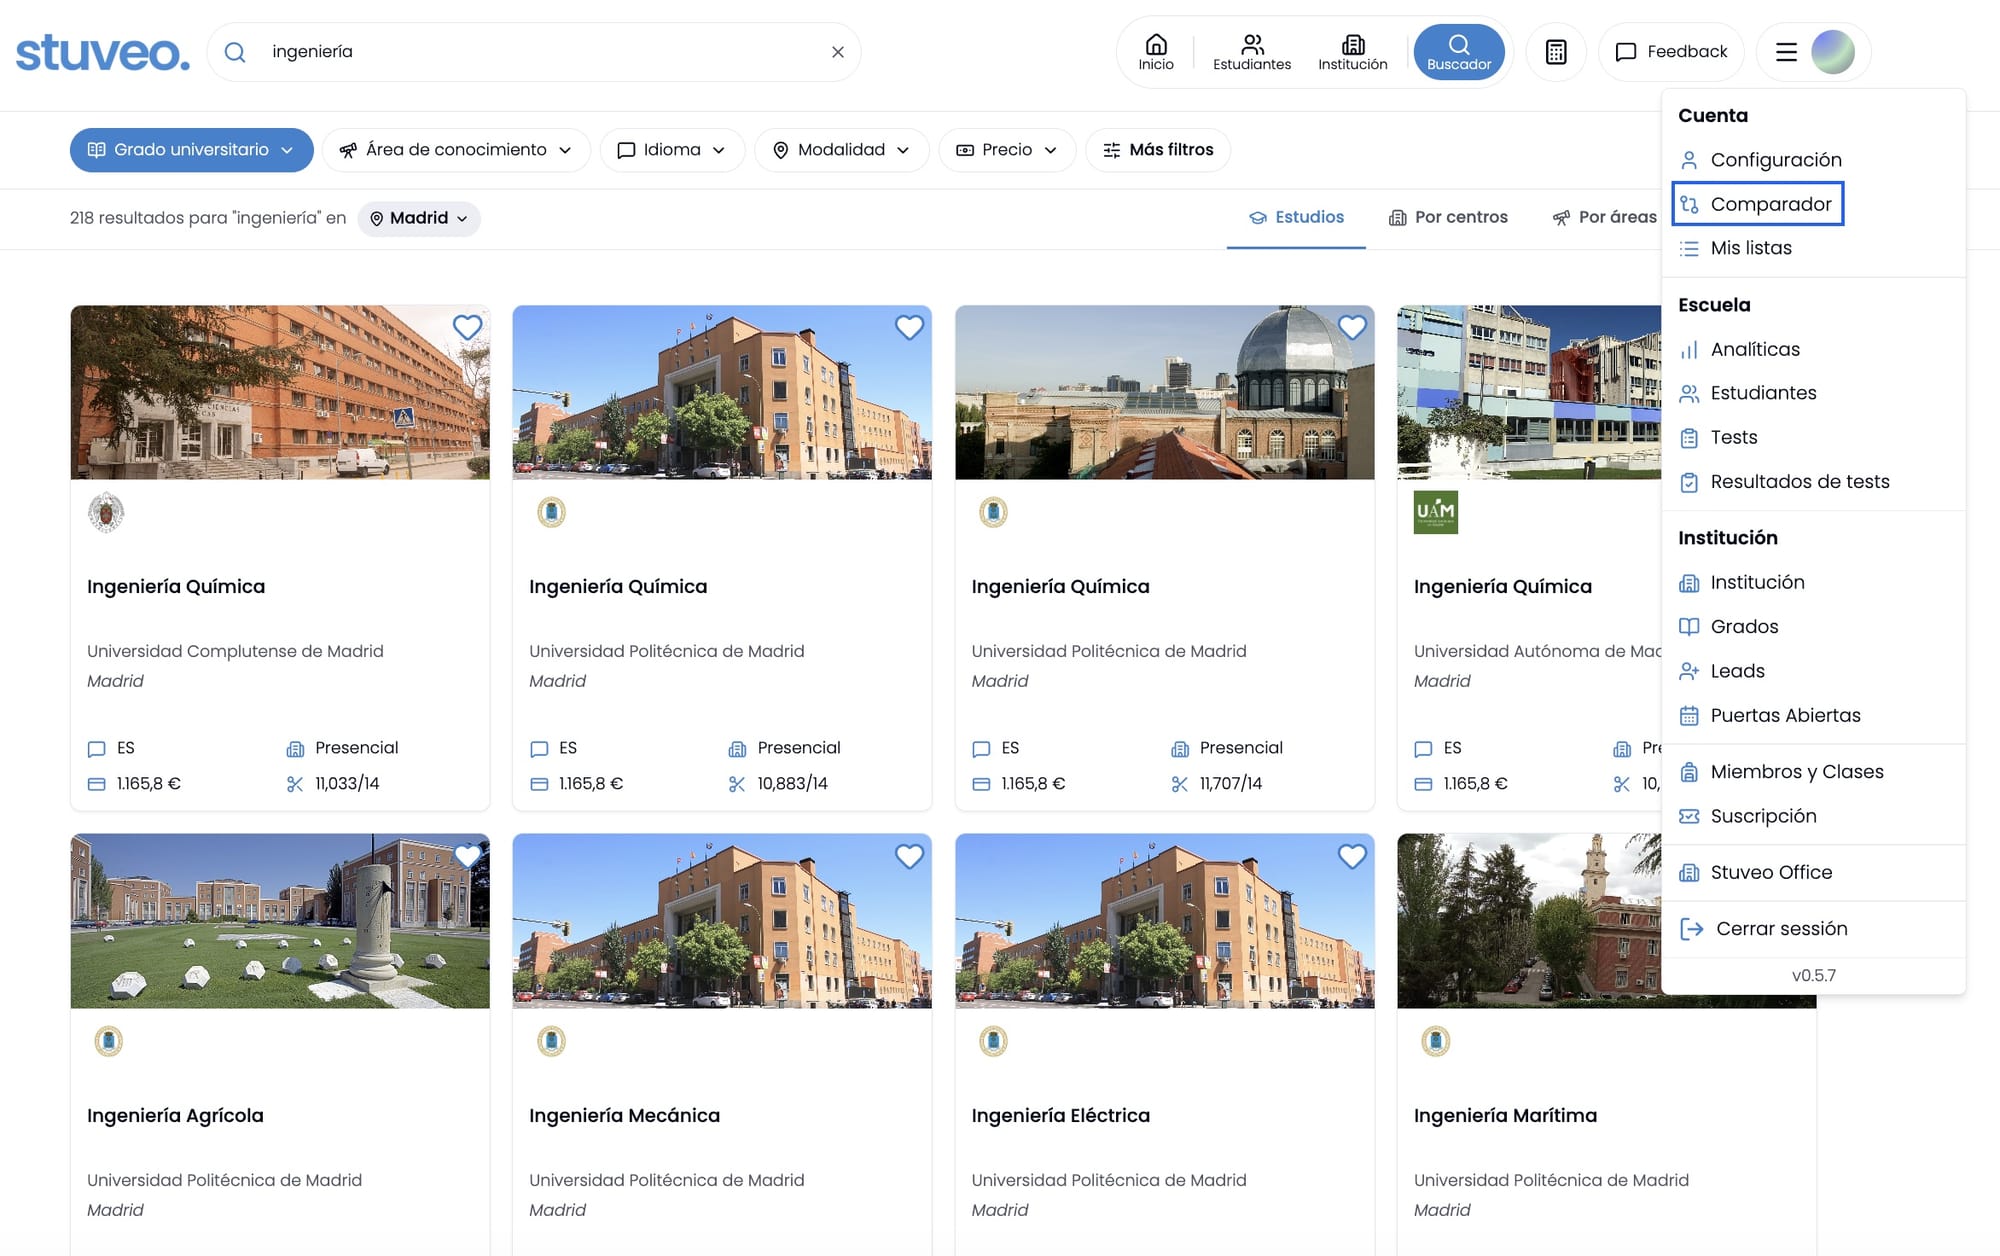Open Puertas Abiertas menu entry
Image resolution: width=2000 pixels, height=1256 pixels.
pyautogui.click(x=1770, y=715)
